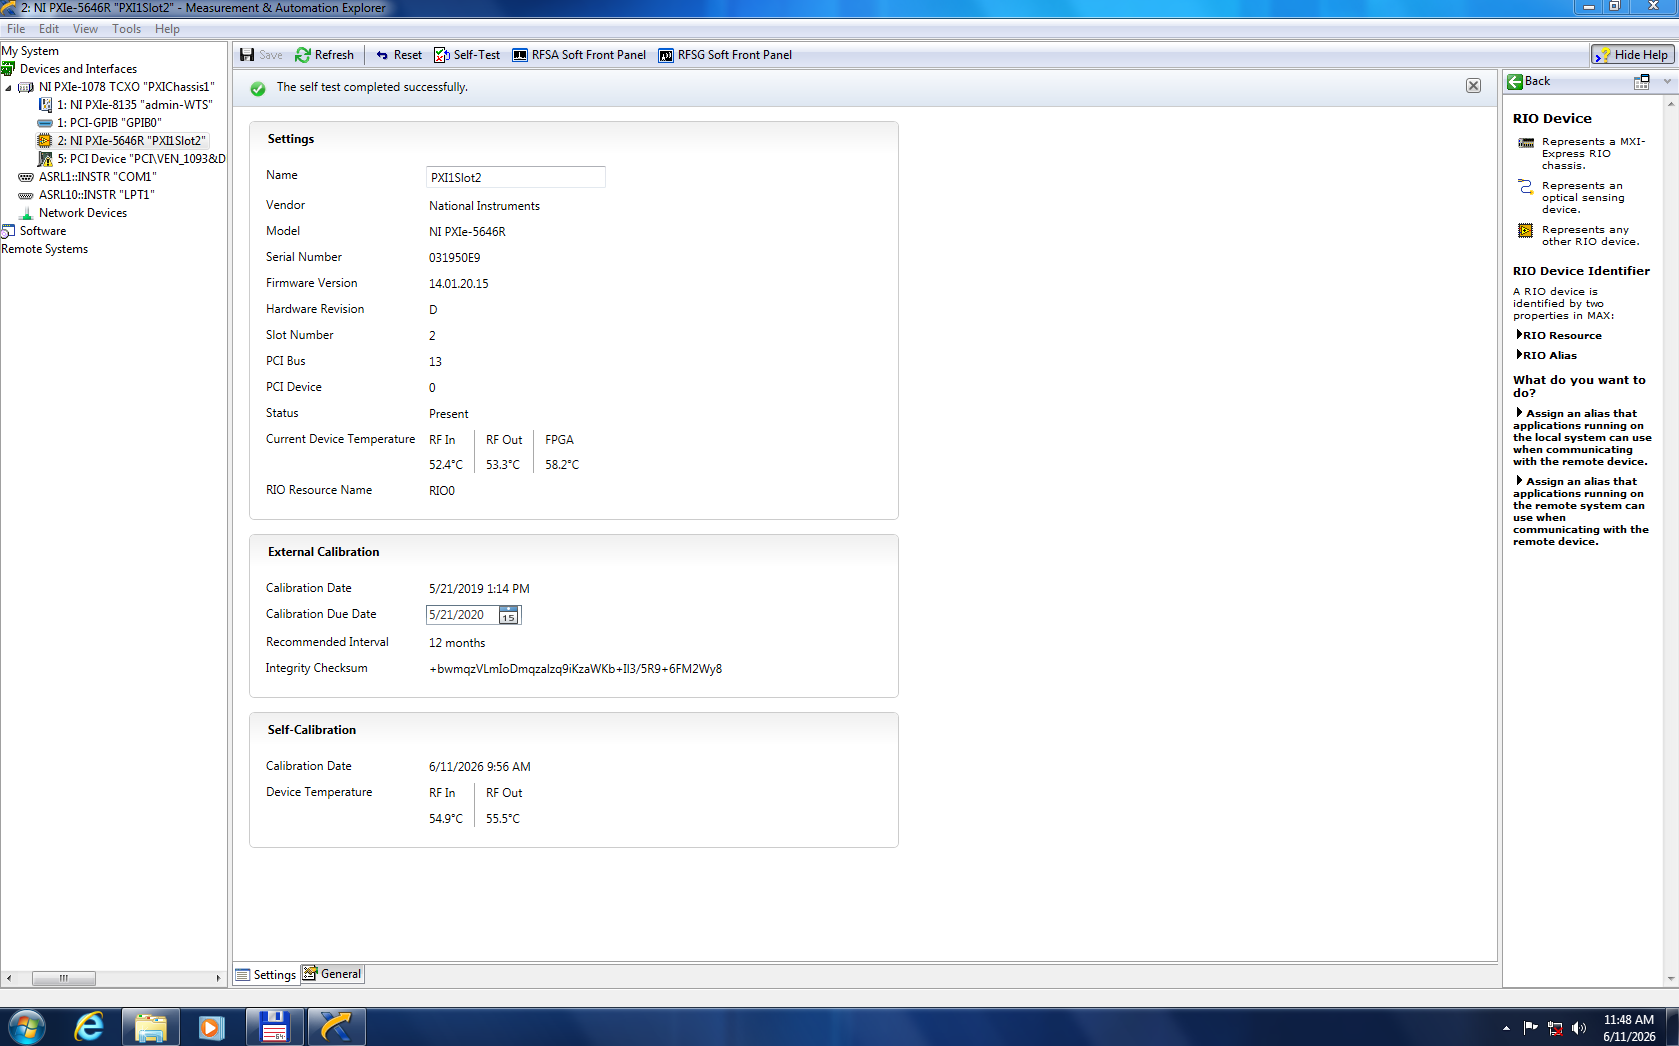Select the Software tree node
Image resolution: width=1679 pixels, height=1046 pixels.
[43, 231]
